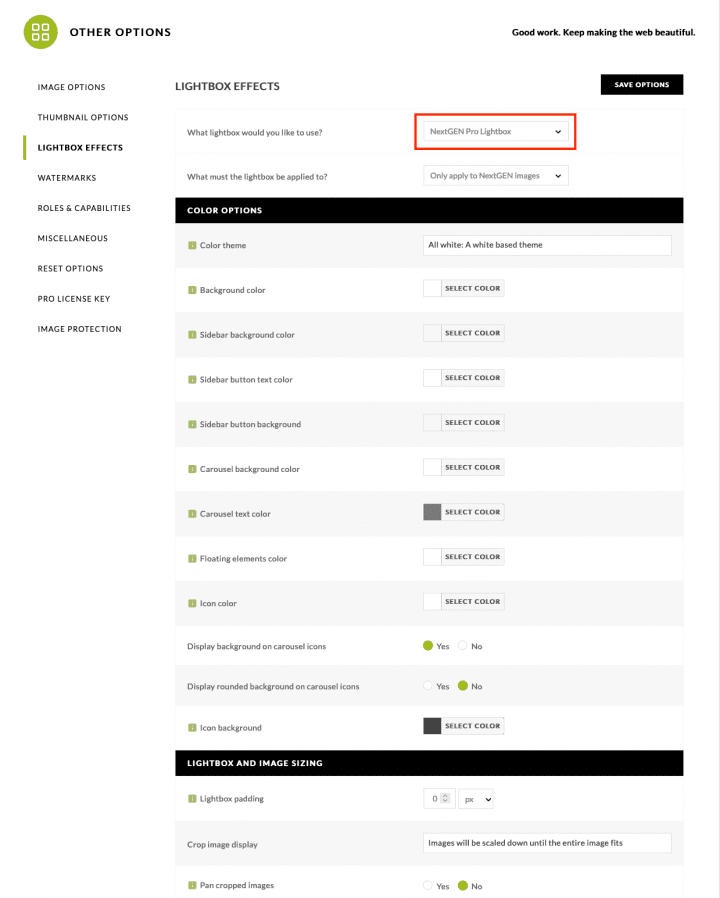Click info icon next to Sidebar background color
Image resolution: width=720 pixels, height=898 pixels.
[x=192, y=334]
